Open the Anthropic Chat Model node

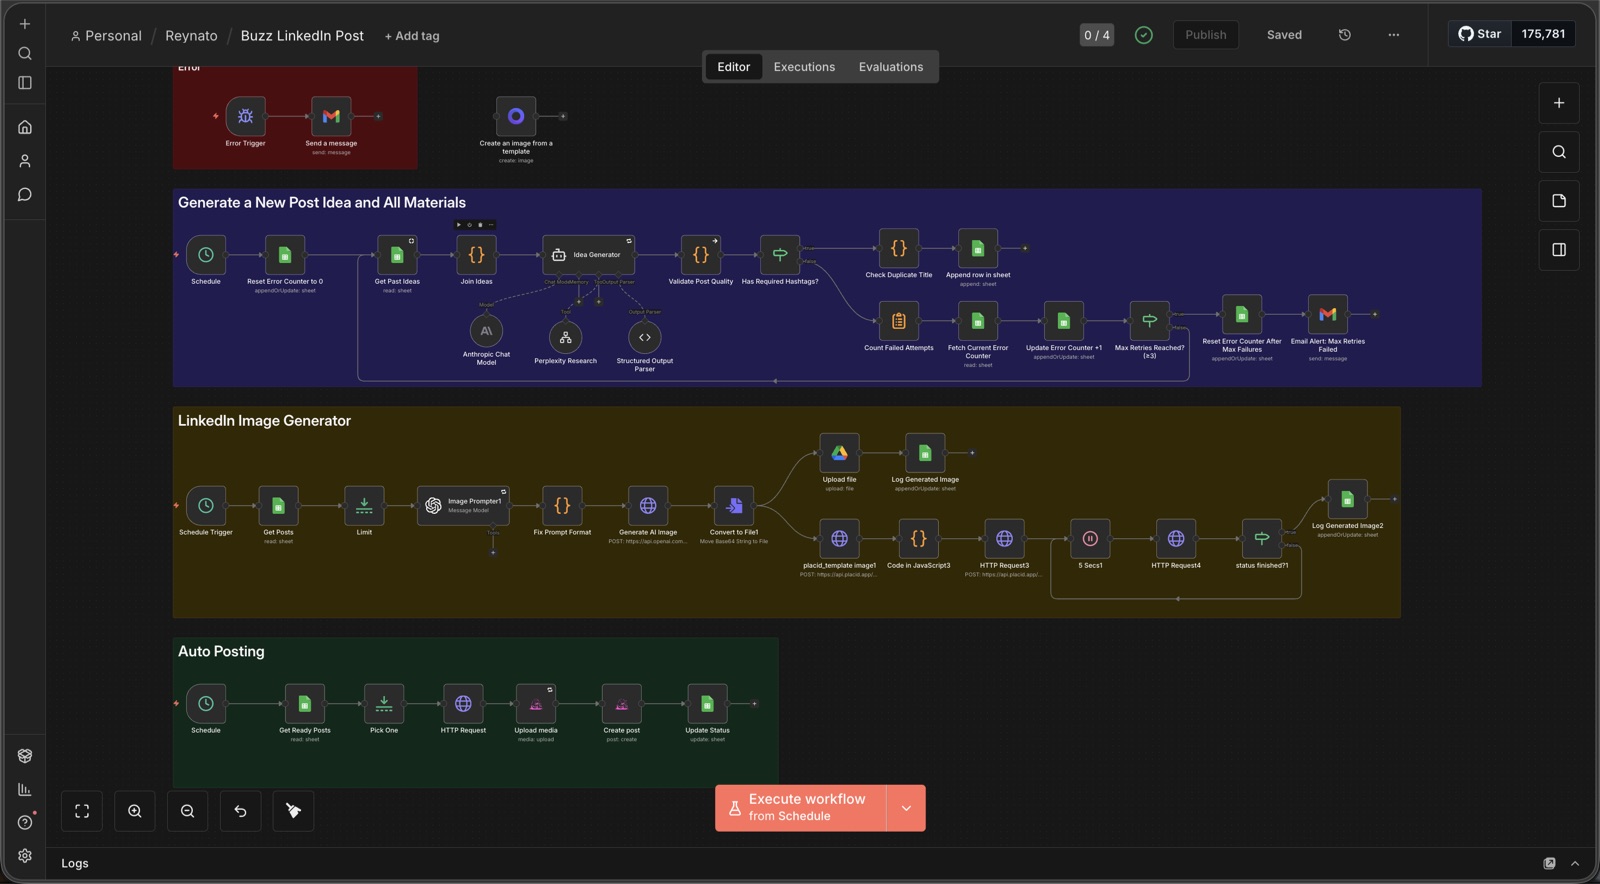(486, 330)
